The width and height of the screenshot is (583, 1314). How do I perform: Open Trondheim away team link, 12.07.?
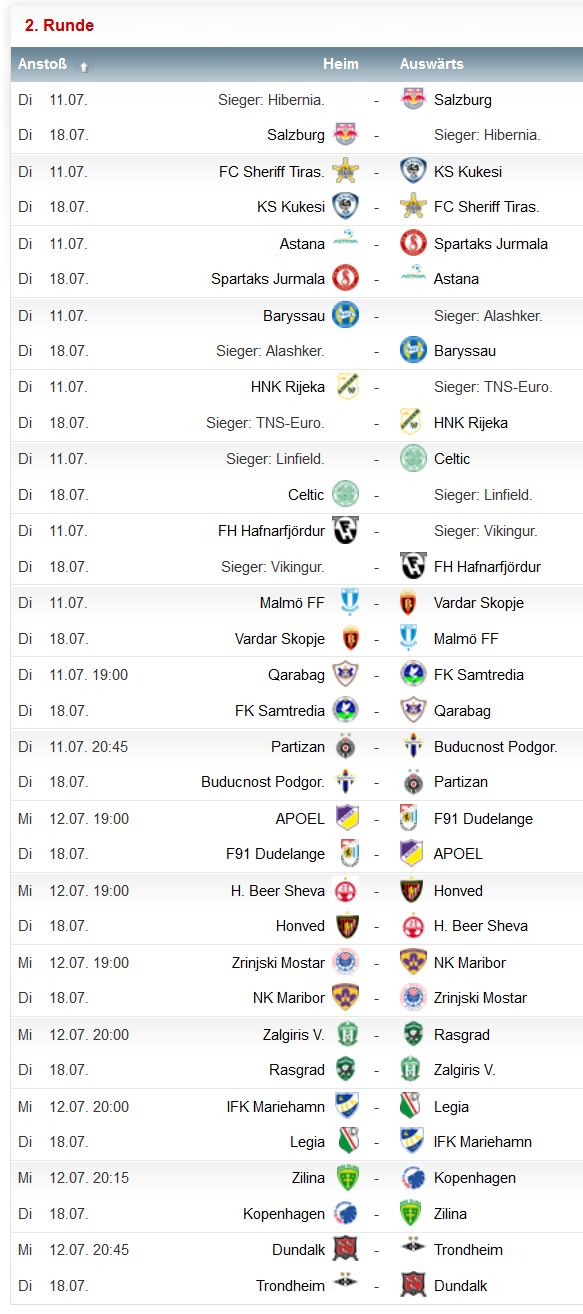468,1250
